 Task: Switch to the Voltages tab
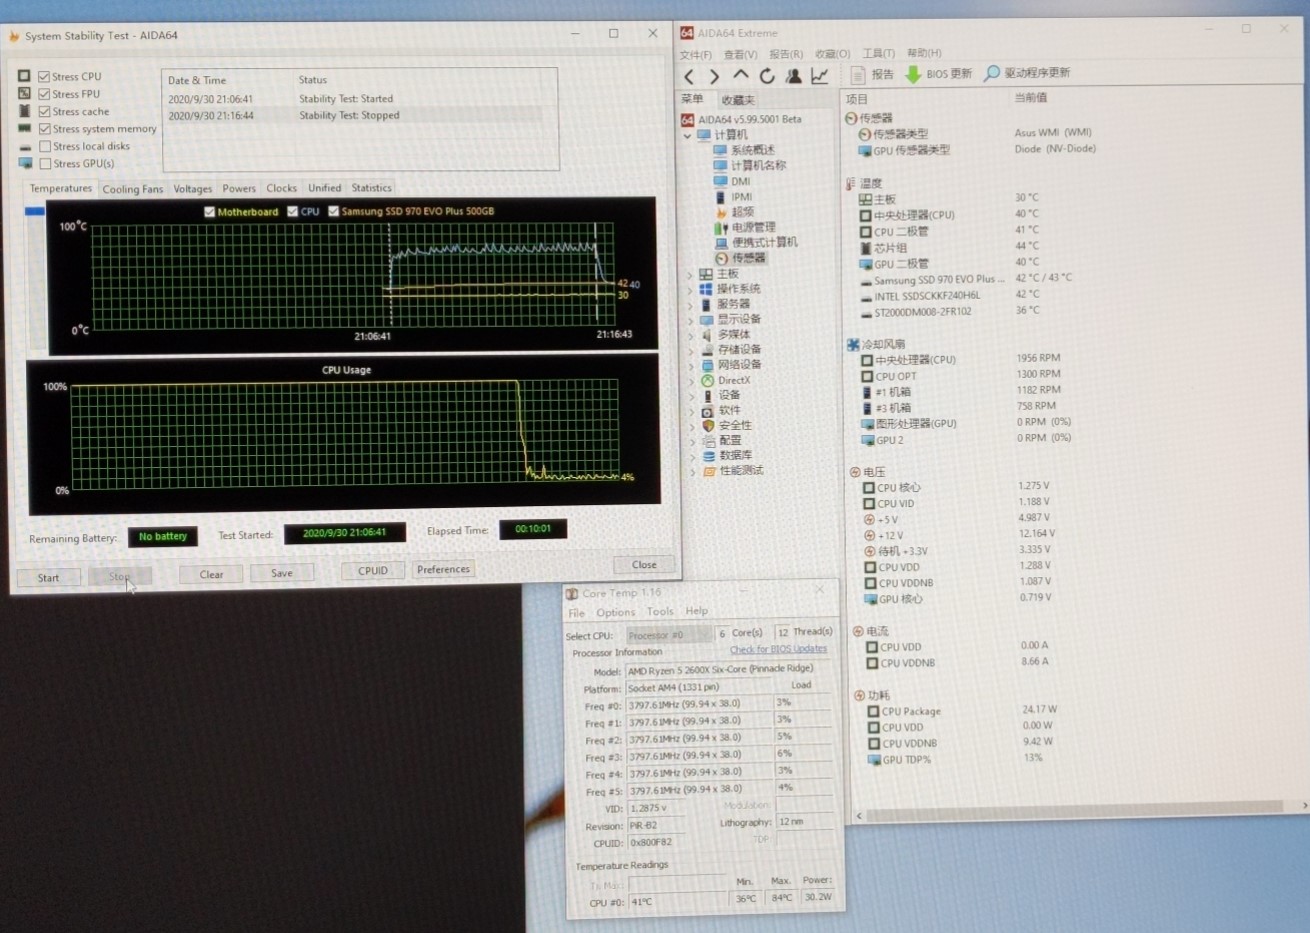point(192,188)
